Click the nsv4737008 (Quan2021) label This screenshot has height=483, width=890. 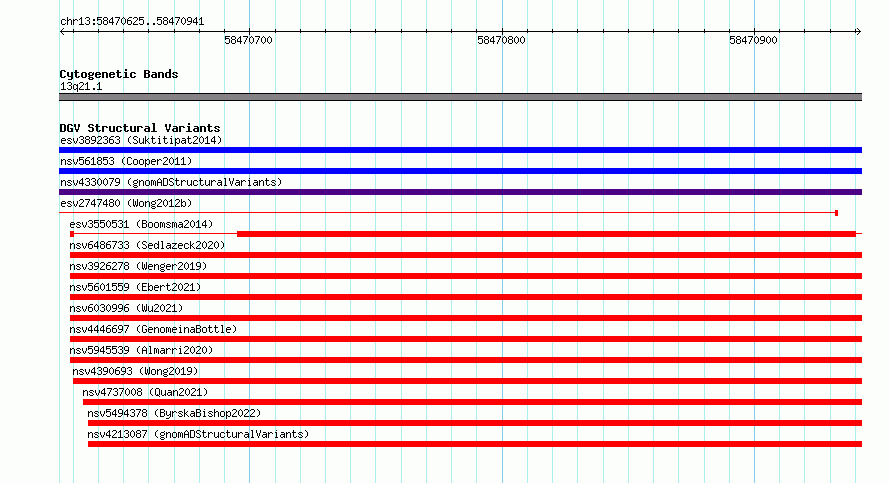[145, 392]
